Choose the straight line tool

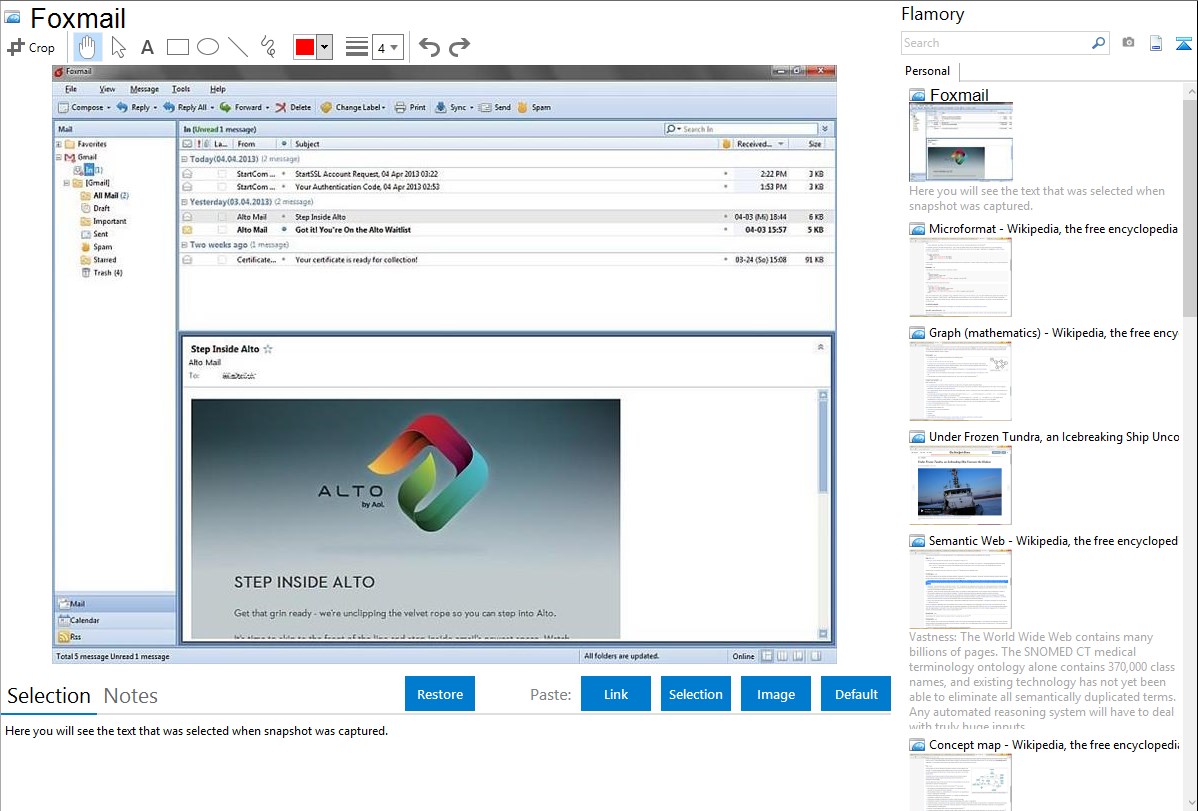(238, 47)
